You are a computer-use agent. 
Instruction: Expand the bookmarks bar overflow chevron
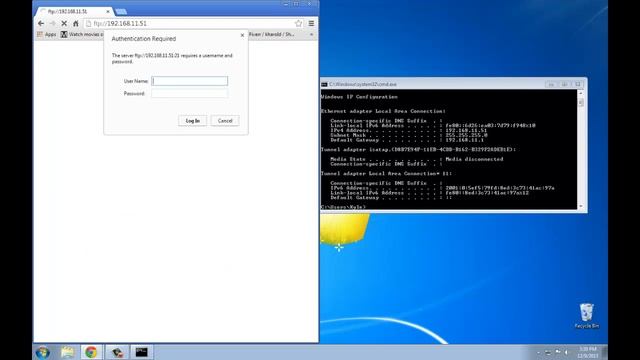click(x=311, y=35)
